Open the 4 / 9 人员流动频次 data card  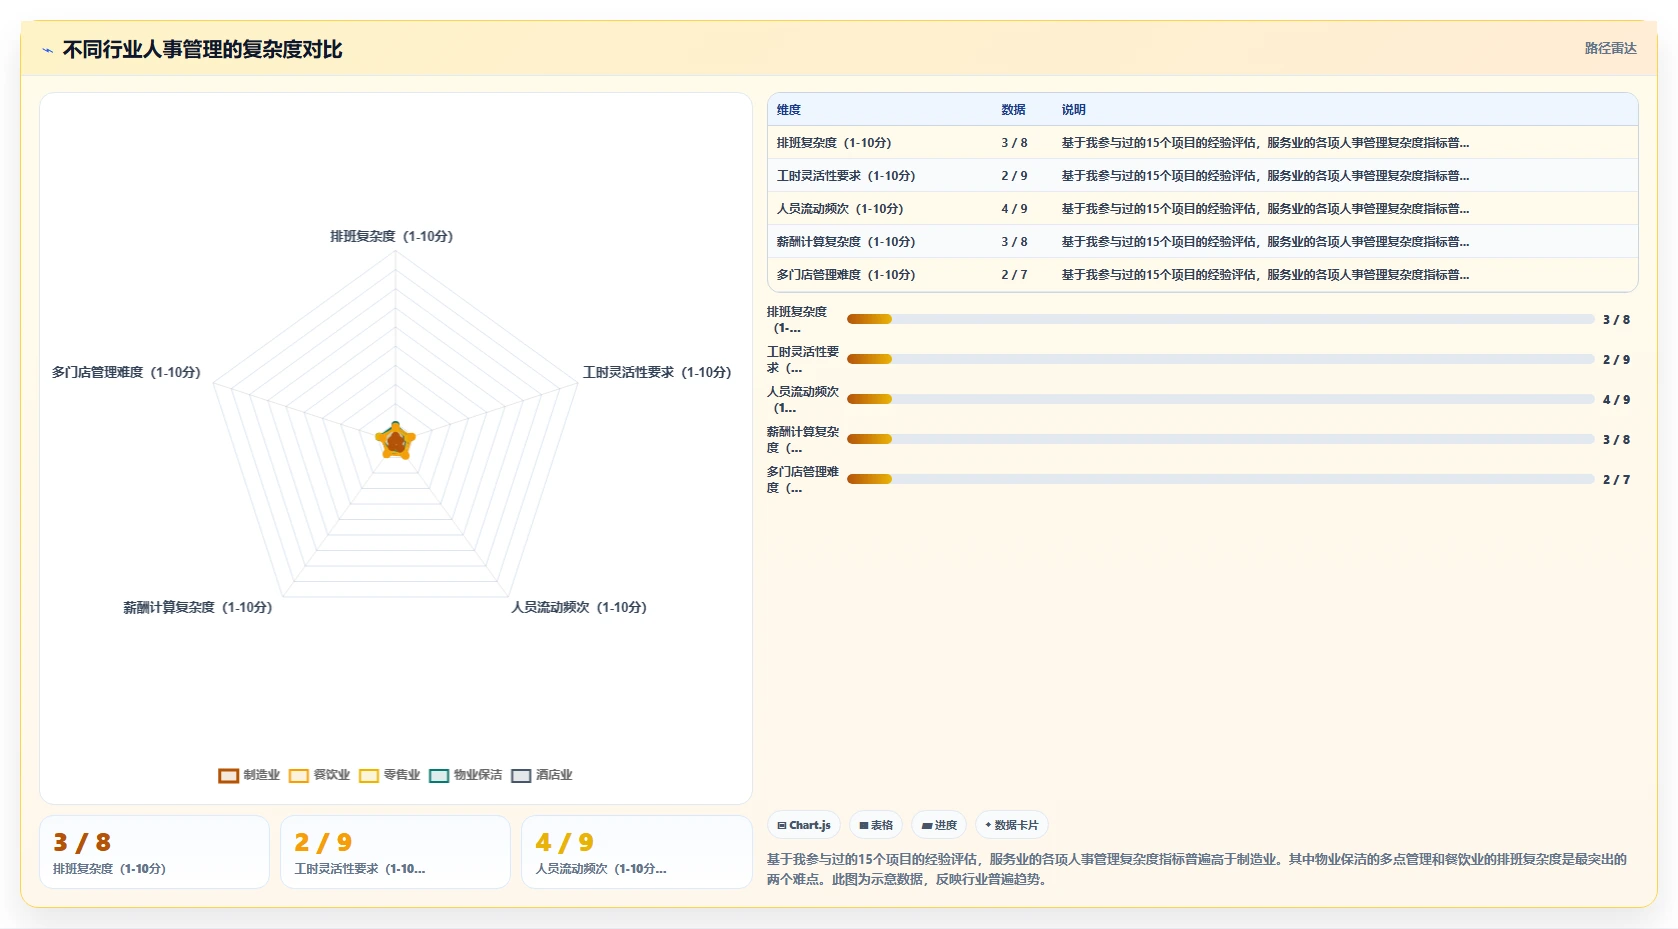636,852
